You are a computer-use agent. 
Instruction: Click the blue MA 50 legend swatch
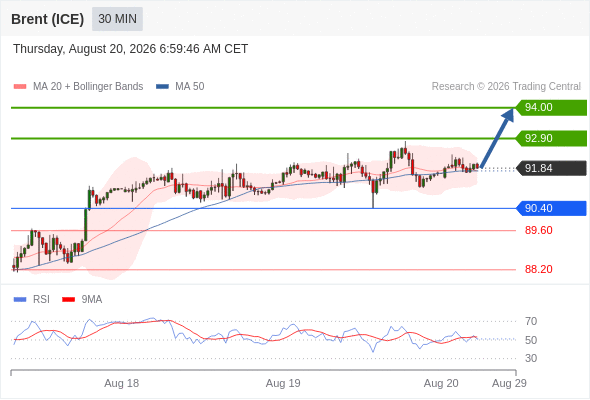[162, 87]
